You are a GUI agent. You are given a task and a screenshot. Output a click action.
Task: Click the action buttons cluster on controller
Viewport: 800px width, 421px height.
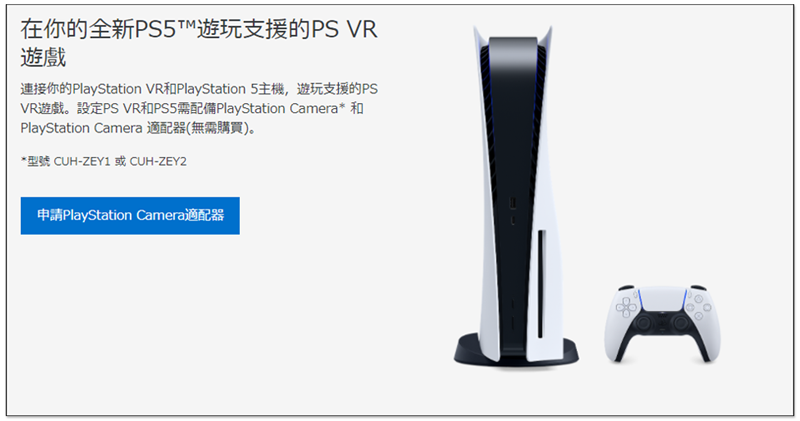[698, 307]
